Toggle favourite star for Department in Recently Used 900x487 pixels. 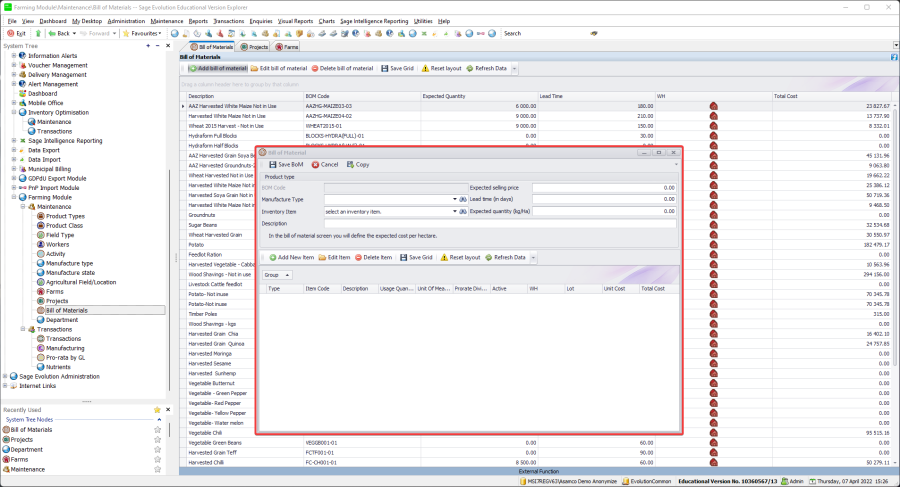click(x=157, y=449)
